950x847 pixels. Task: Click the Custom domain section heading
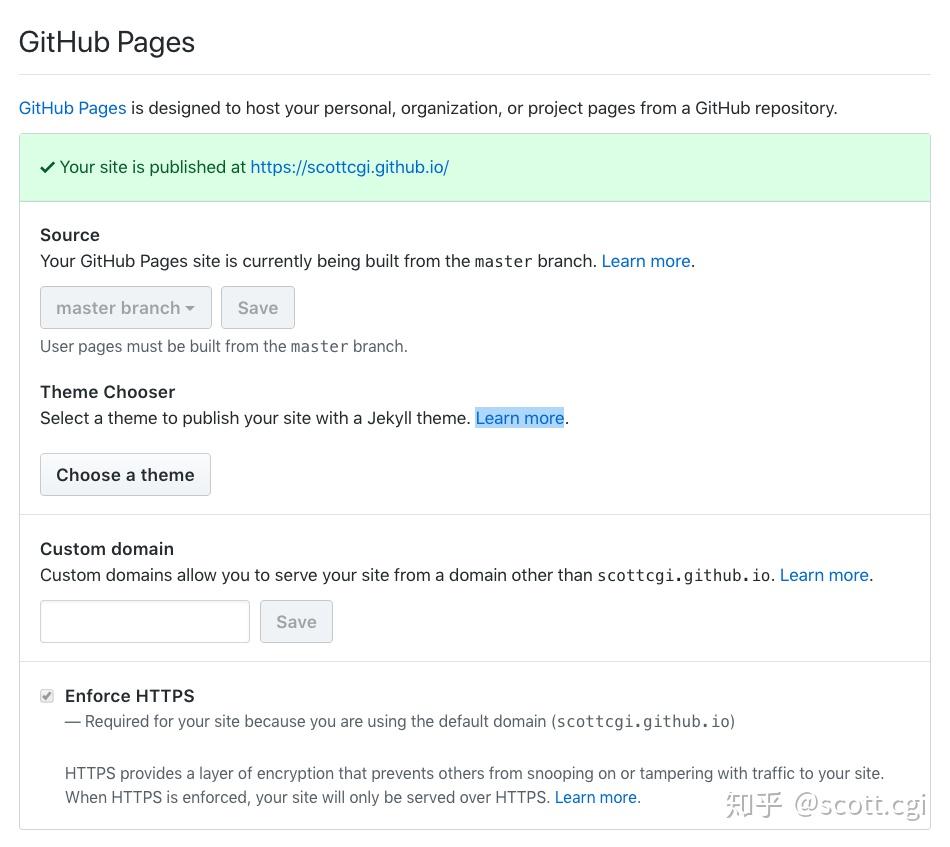pyautogui.click(x=106, y=548)
